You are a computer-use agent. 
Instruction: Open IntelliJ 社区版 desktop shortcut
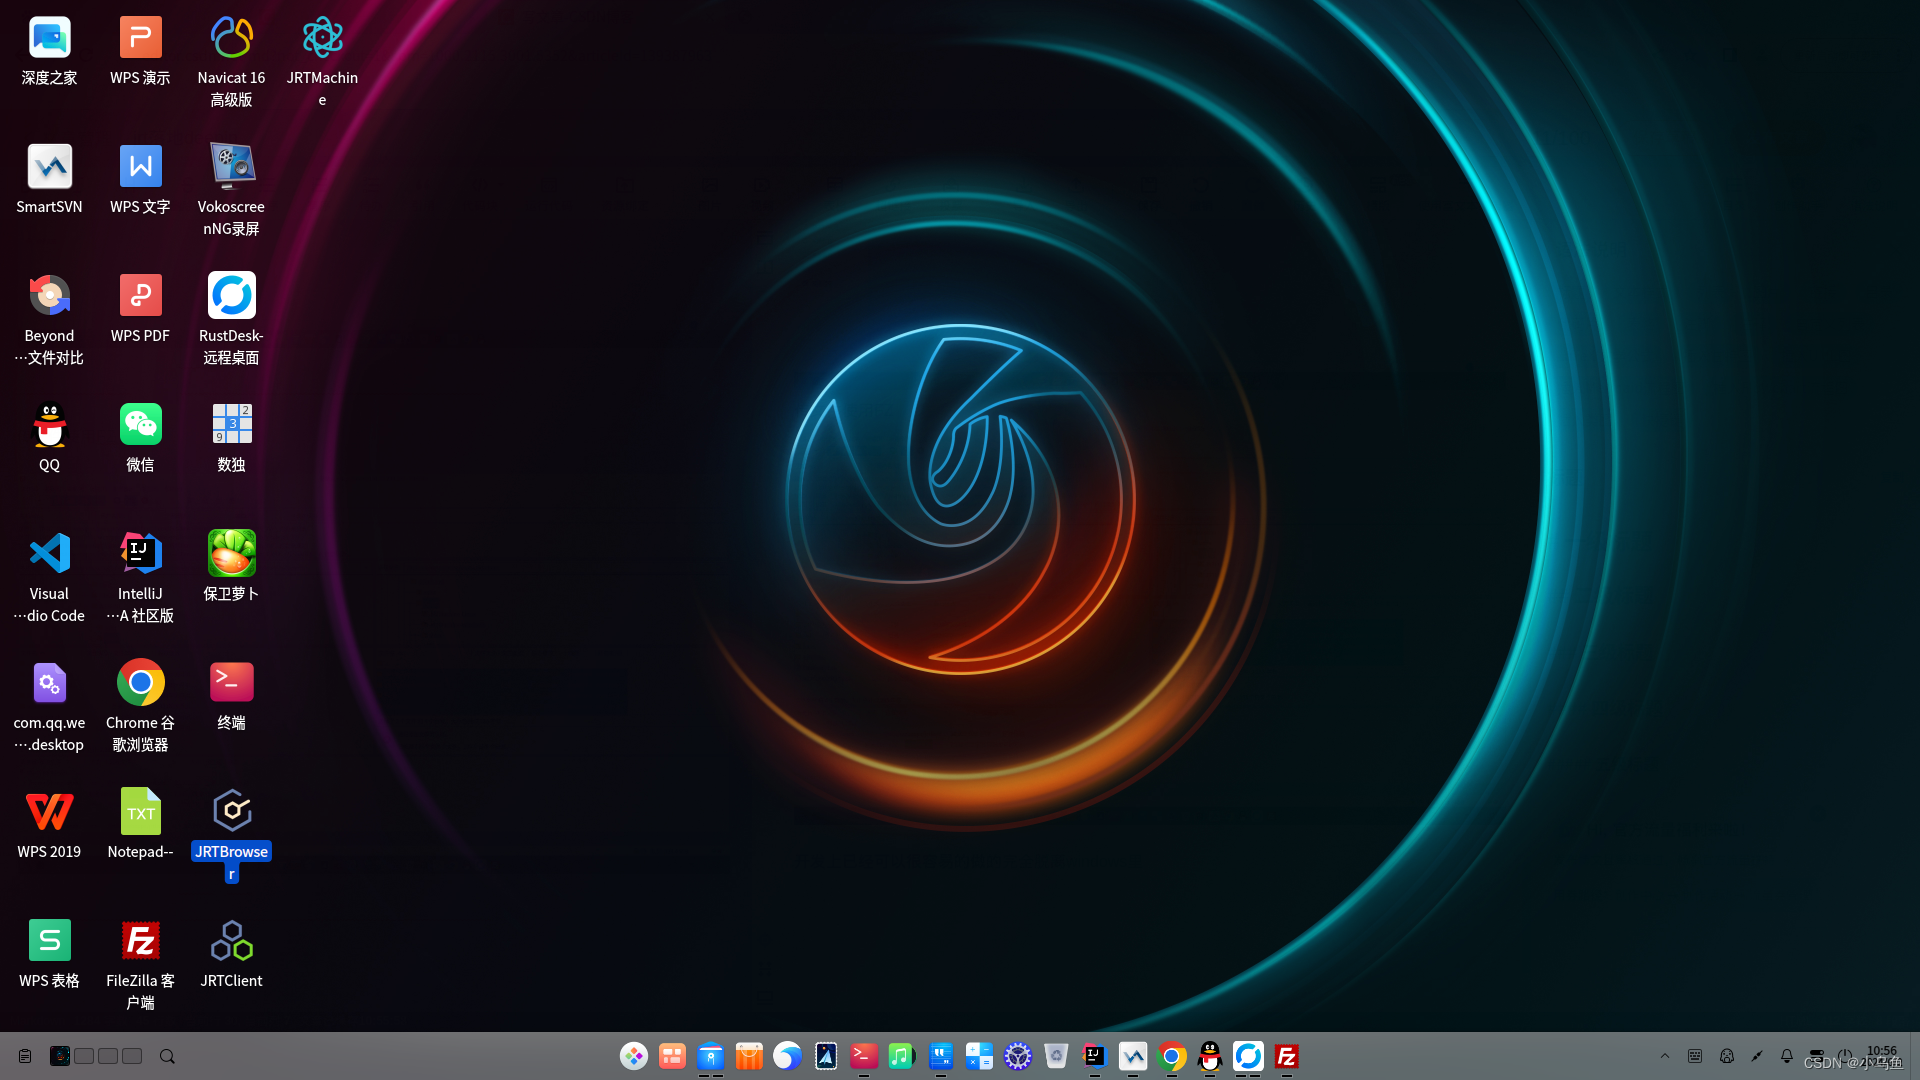(x=140, y=577)
